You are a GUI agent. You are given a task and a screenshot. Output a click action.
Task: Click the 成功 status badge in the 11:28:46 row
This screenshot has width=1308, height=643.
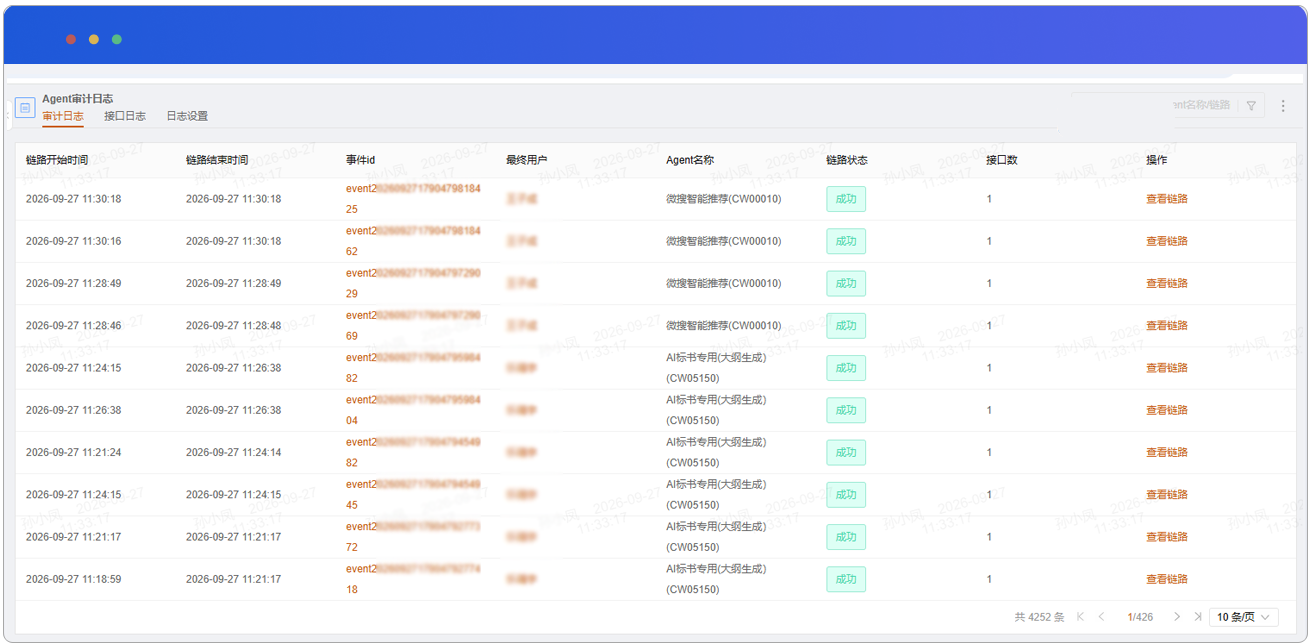(846, 326)
